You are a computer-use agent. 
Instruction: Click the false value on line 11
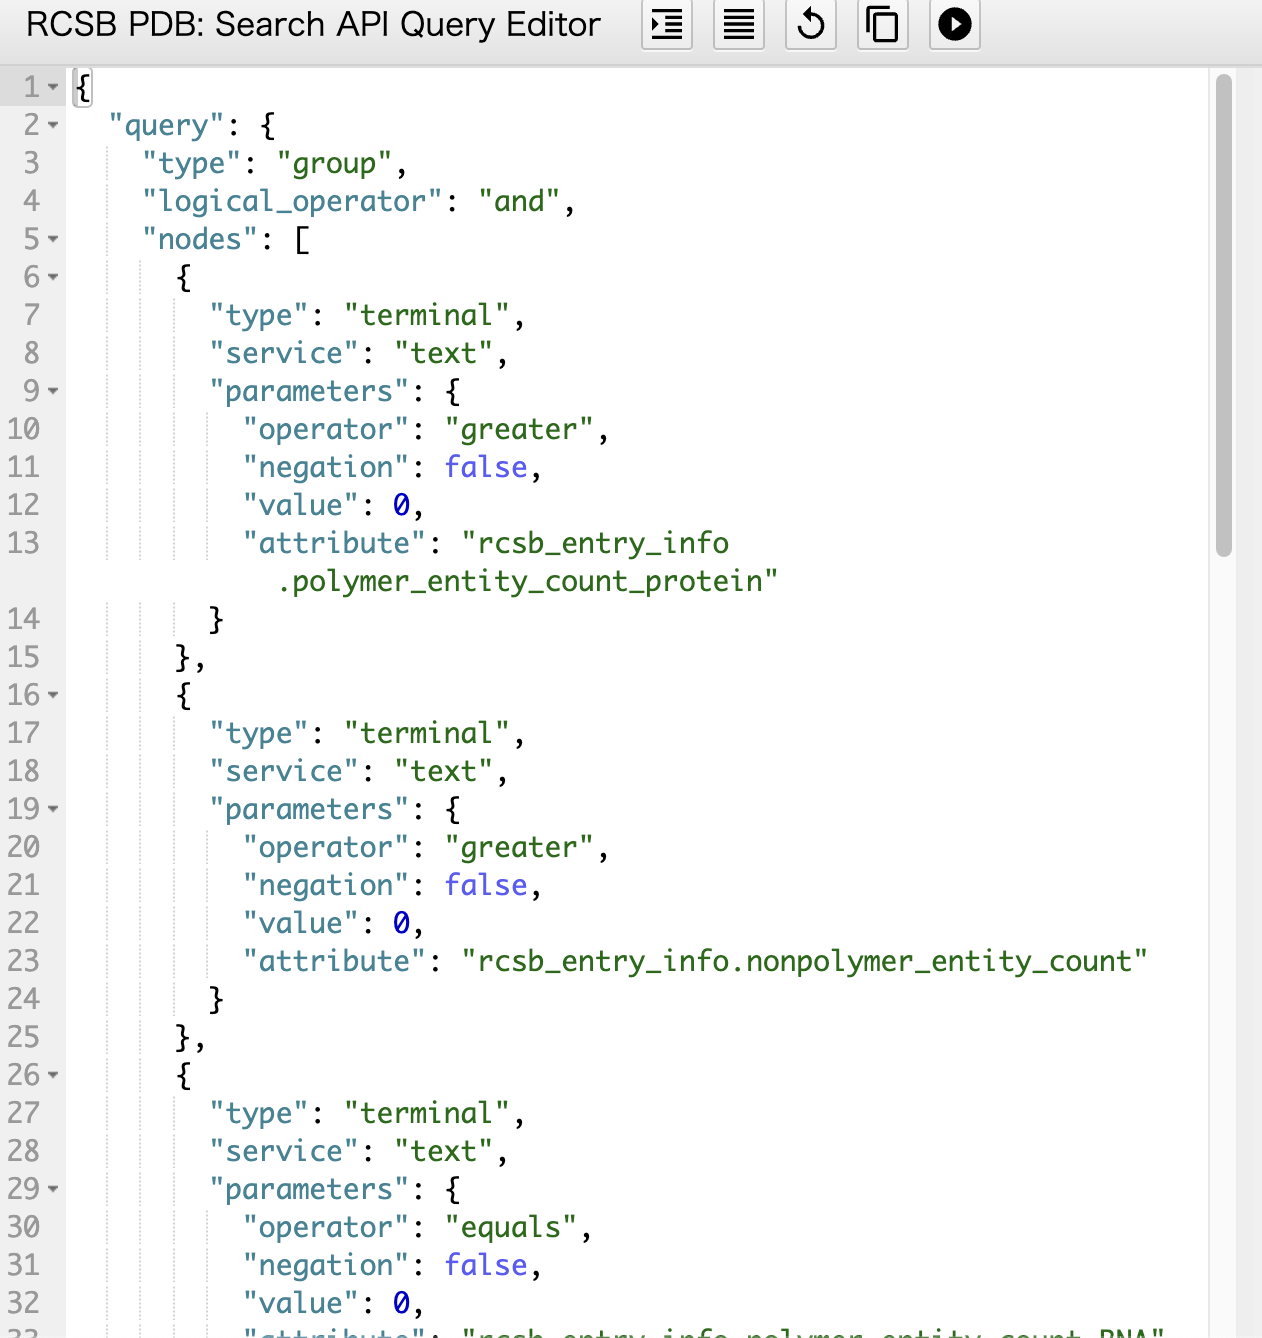point(486,467)
